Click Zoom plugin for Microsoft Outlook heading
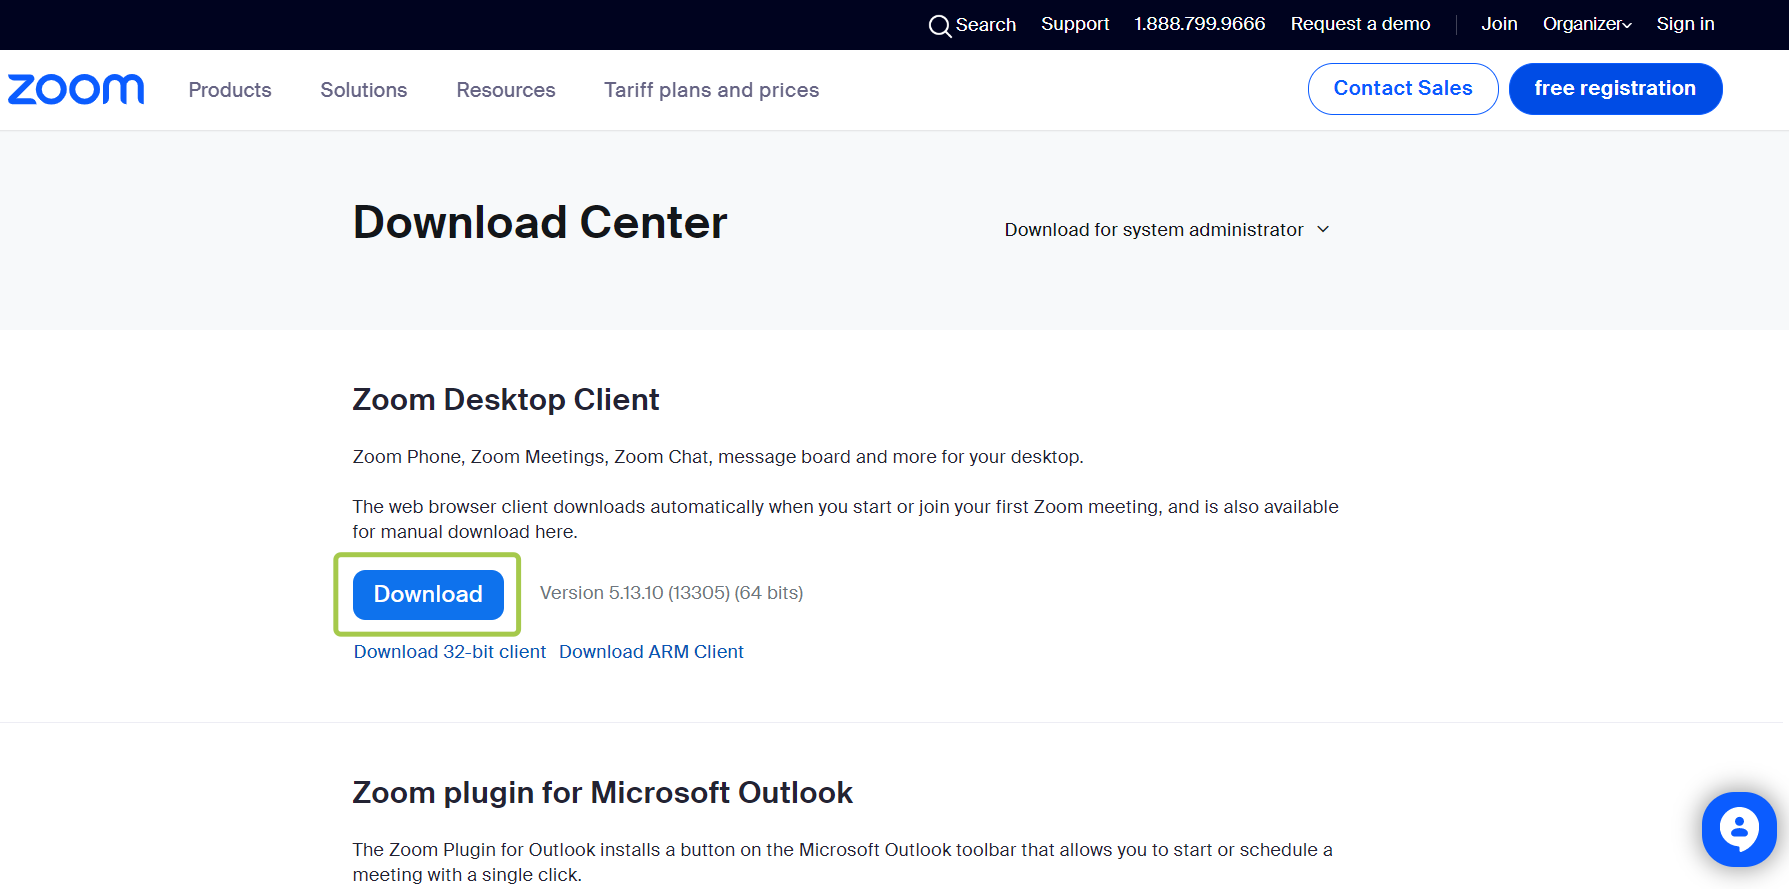 (x=602, y=793)
